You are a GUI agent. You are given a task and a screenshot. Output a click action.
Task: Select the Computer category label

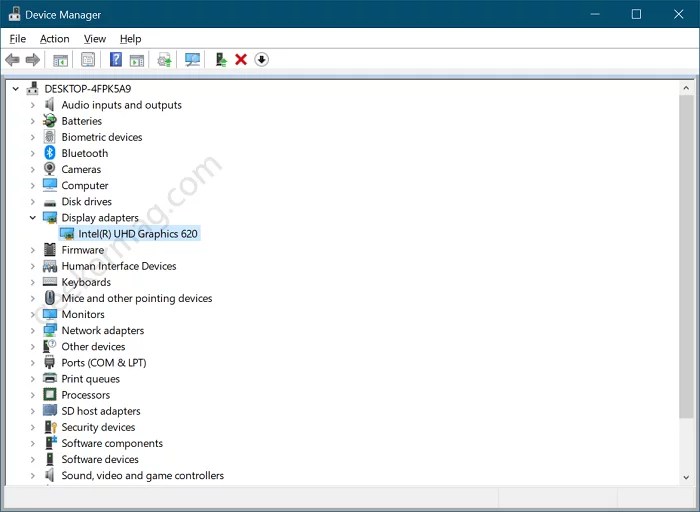pos(85,185)
